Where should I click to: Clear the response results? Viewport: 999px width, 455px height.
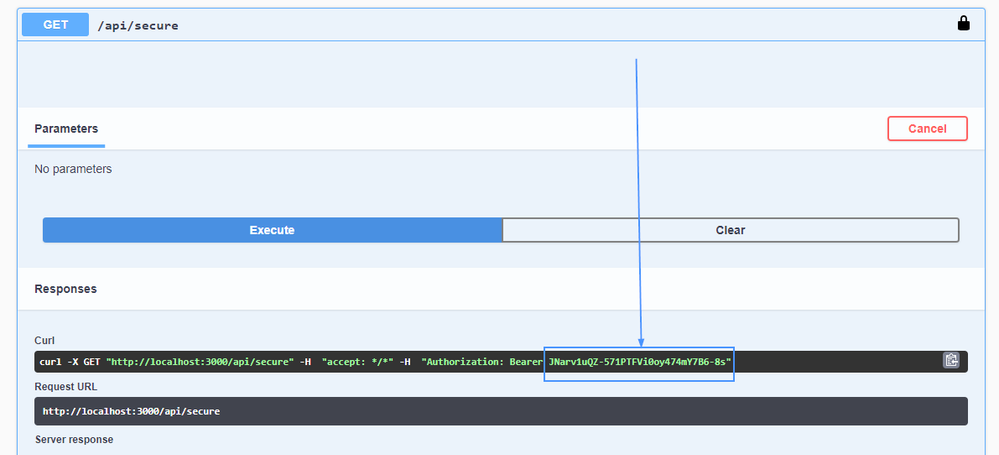[x=730, y=230]
